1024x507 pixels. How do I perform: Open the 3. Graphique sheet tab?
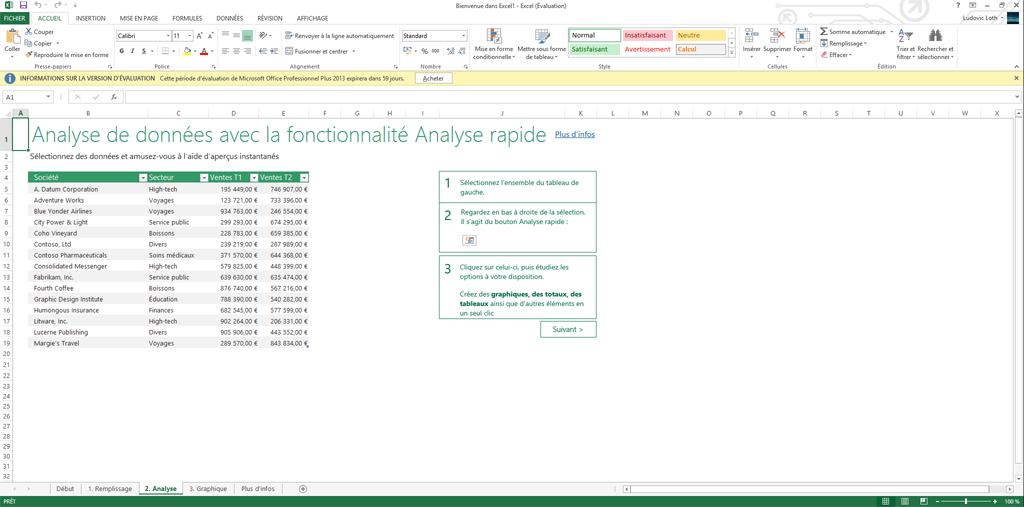[208, 488]
